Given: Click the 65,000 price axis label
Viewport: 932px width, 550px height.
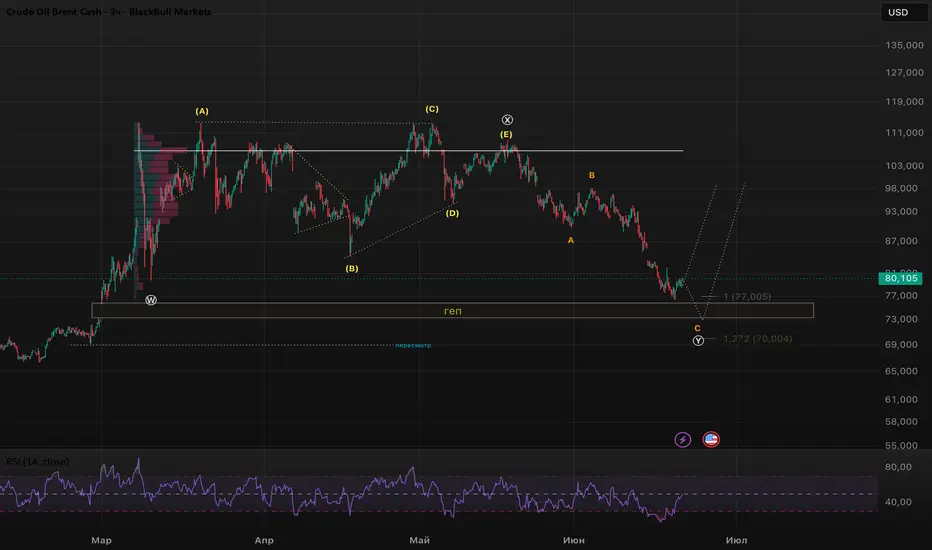Looking at the screenshot, I should coord(901,371).
